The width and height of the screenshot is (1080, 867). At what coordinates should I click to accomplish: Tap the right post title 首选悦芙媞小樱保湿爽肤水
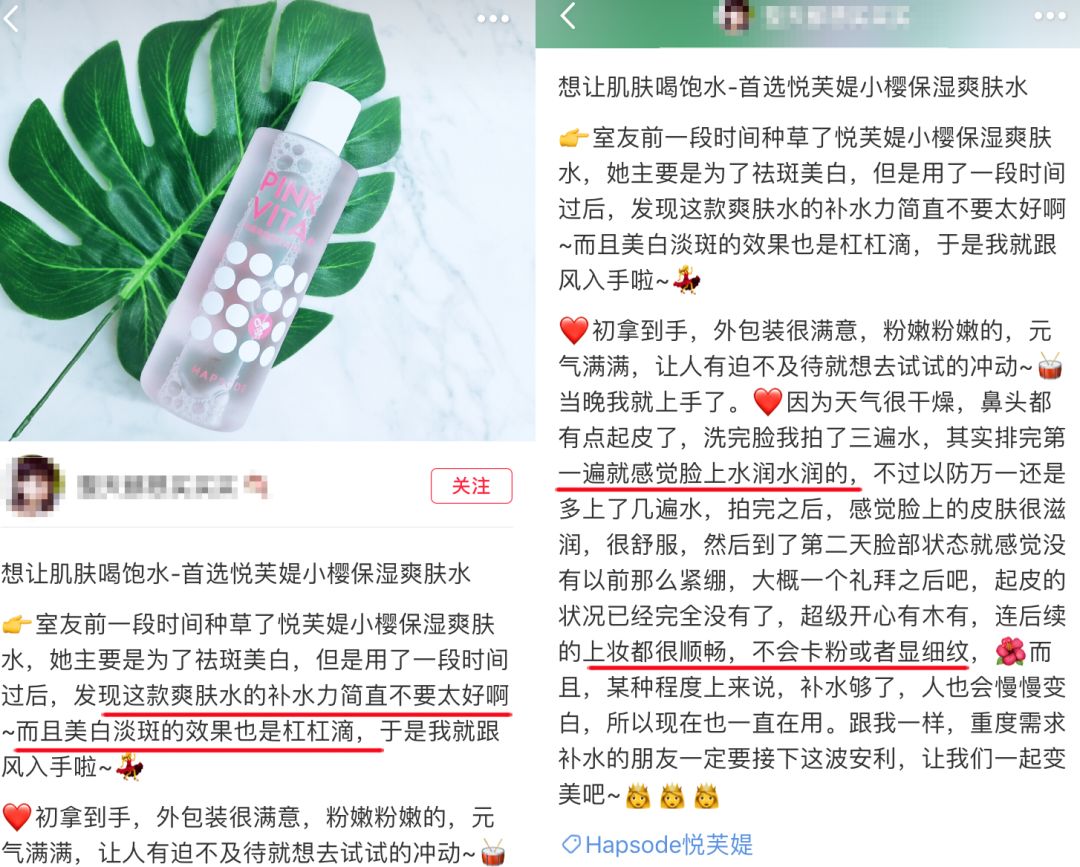[883, 87]
